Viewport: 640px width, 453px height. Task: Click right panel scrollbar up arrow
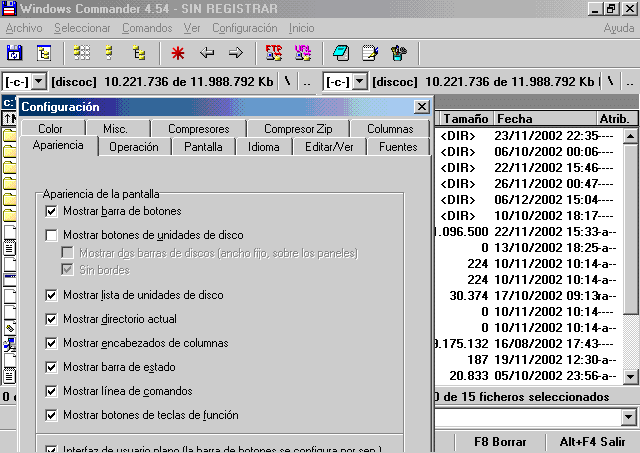[631, 136]
